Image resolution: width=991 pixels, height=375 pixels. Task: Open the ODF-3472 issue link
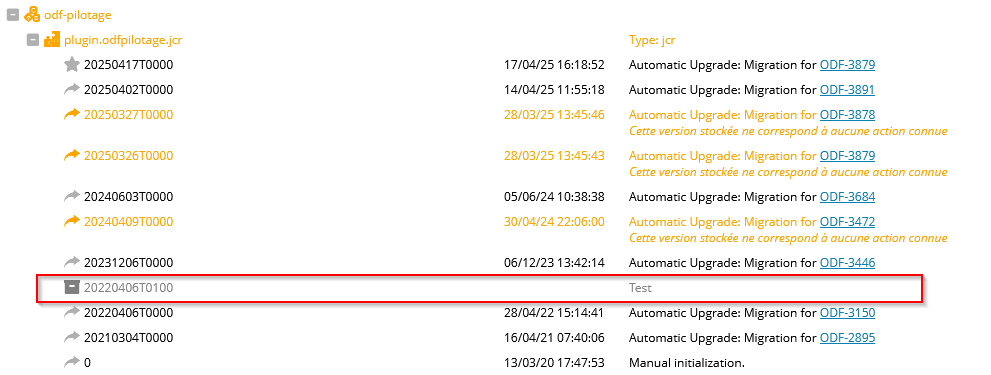click(847, 221)
